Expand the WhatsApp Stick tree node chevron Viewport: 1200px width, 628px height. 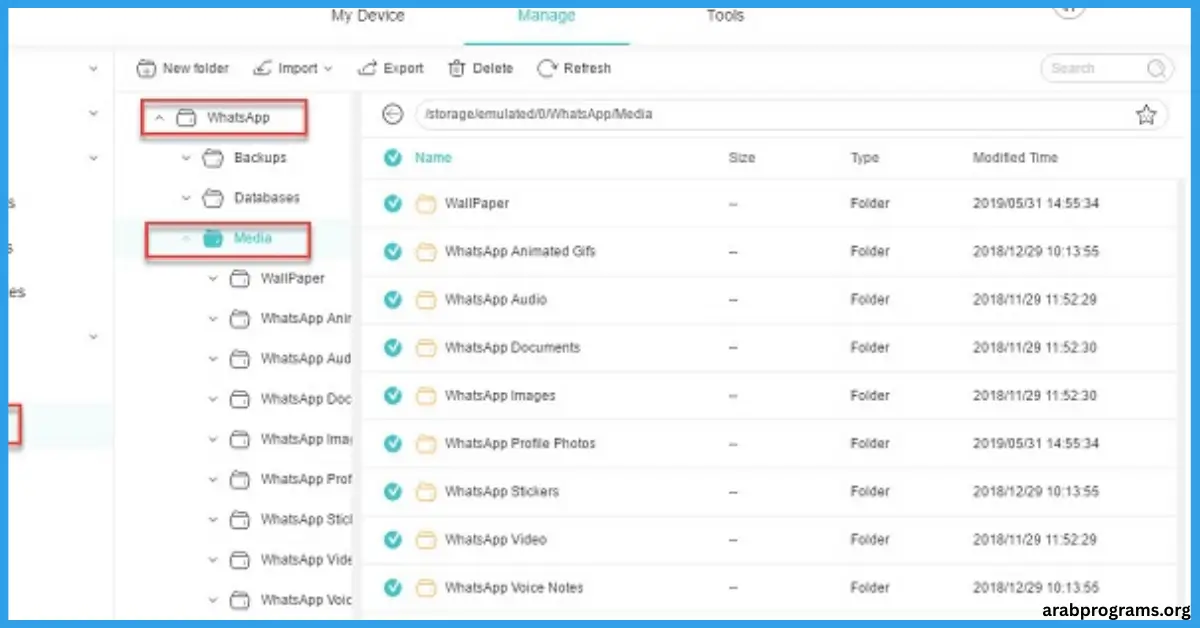click(x=213, y=520)
